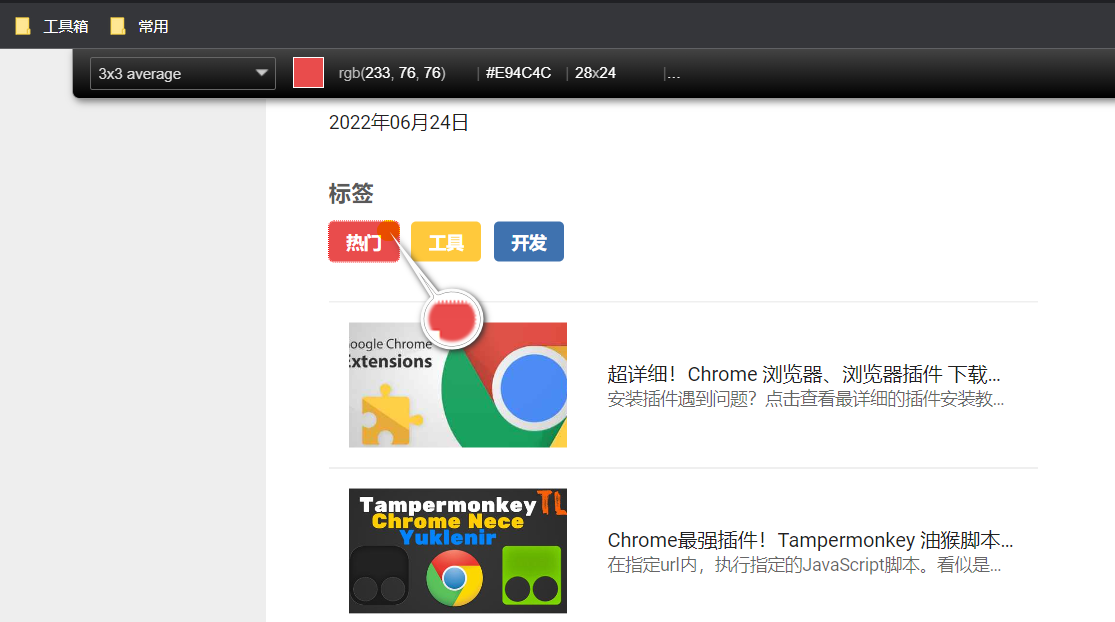Screen dimensions: 1115x622
Task: Click the ellipsis more options in color picker bar
Action: 673,74
